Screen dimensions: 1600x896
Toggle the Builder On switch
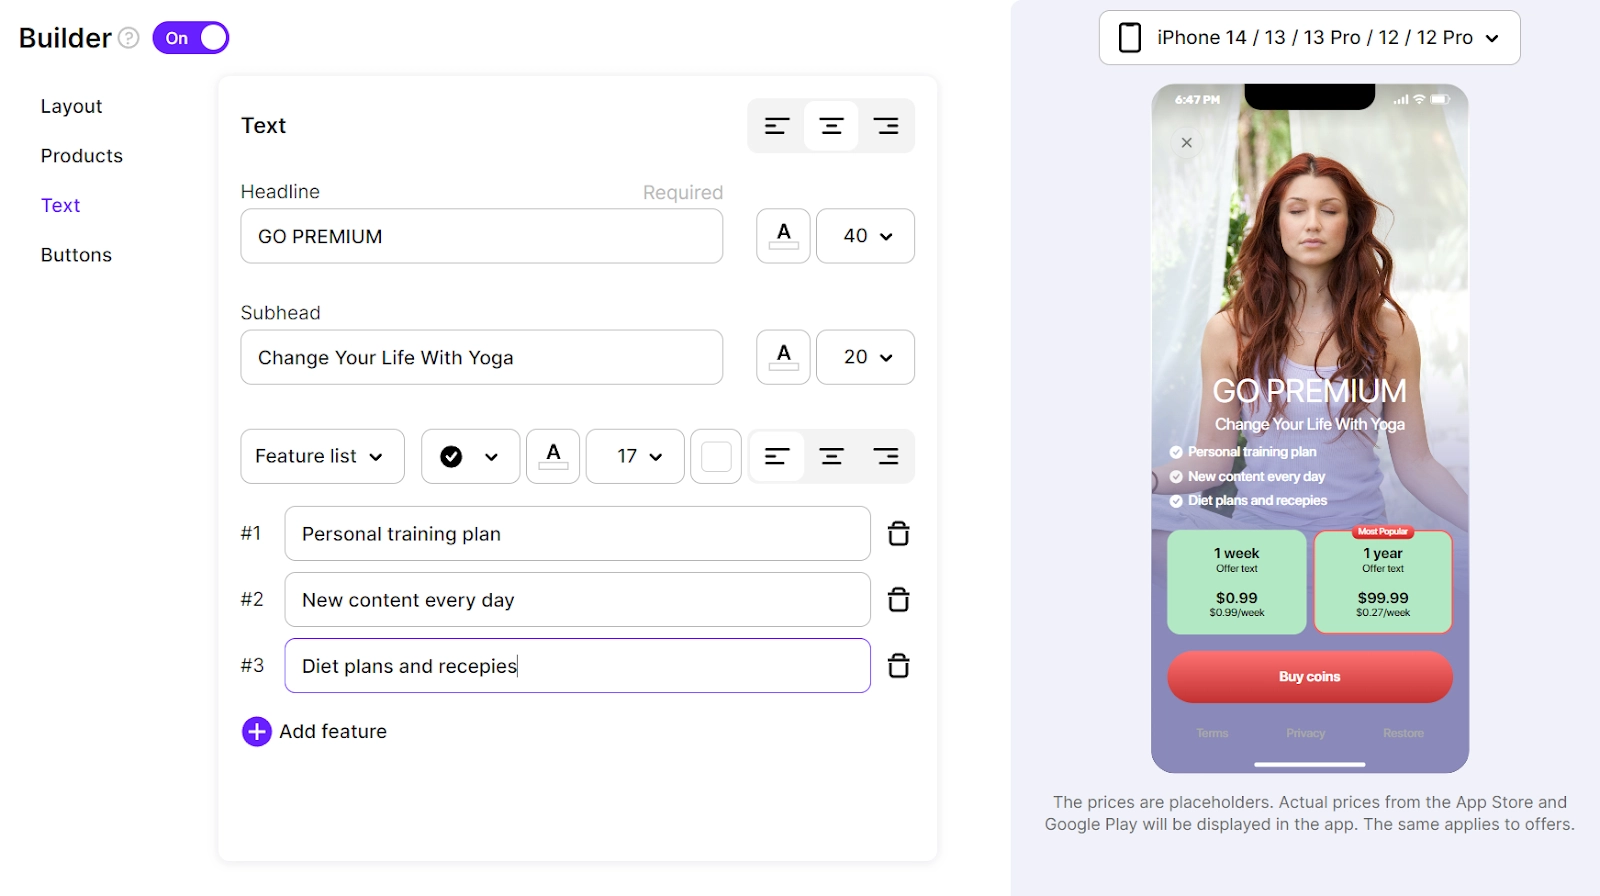pyautogui.click(x=191, y=38)
